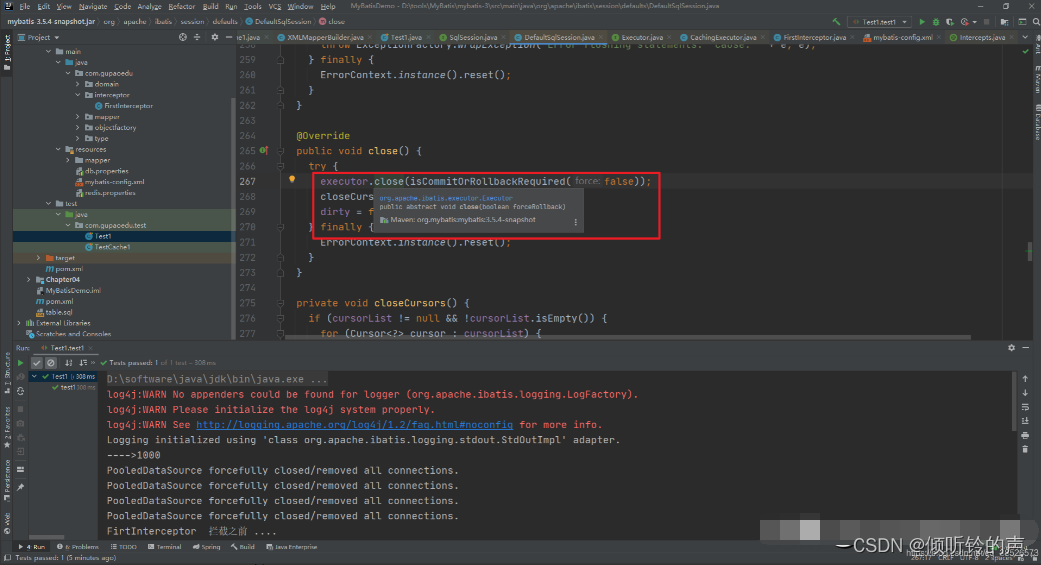Screen dimensions: 1041x565
Task: Click the DefaultSqlSession breadcrumb
Action: [x=278, y=21]
